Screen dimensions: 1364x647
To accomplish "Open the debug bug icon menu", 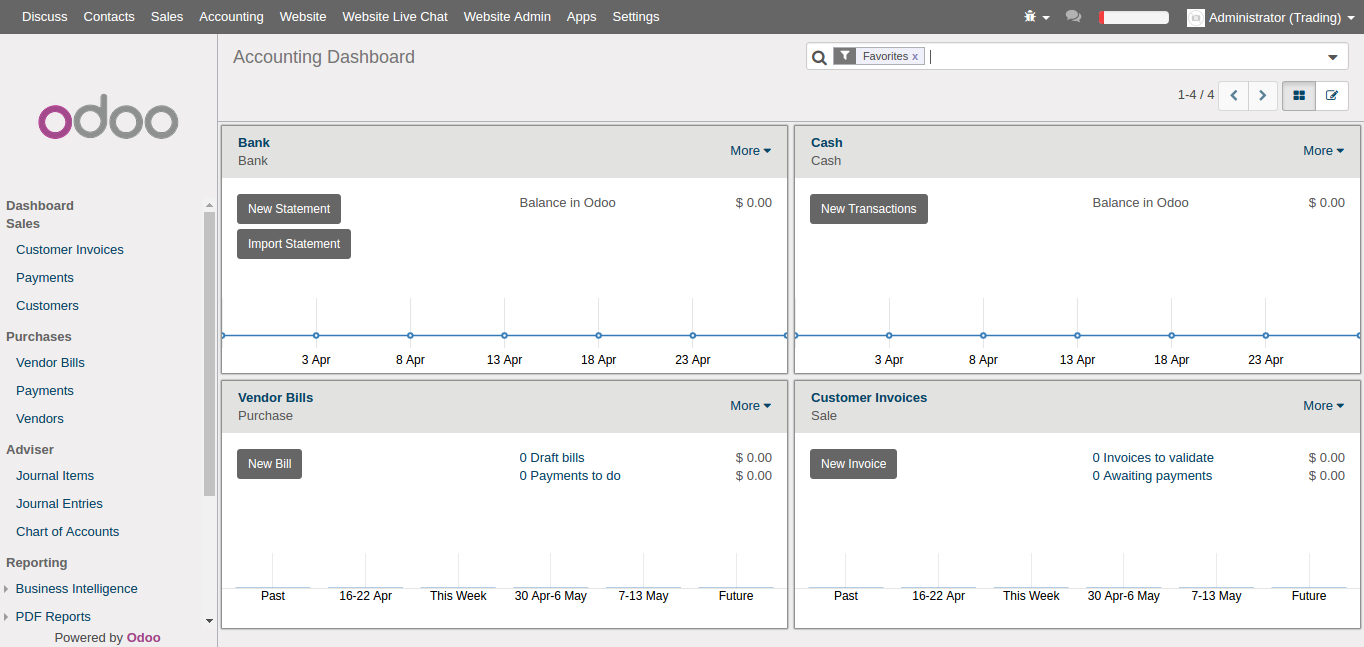I will (1036, 17).
